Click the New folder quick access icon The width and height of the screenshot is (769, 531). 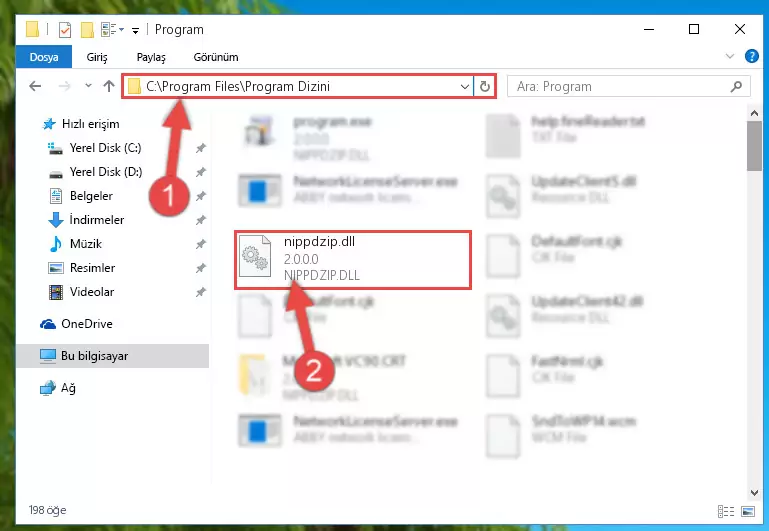[87, 30]
